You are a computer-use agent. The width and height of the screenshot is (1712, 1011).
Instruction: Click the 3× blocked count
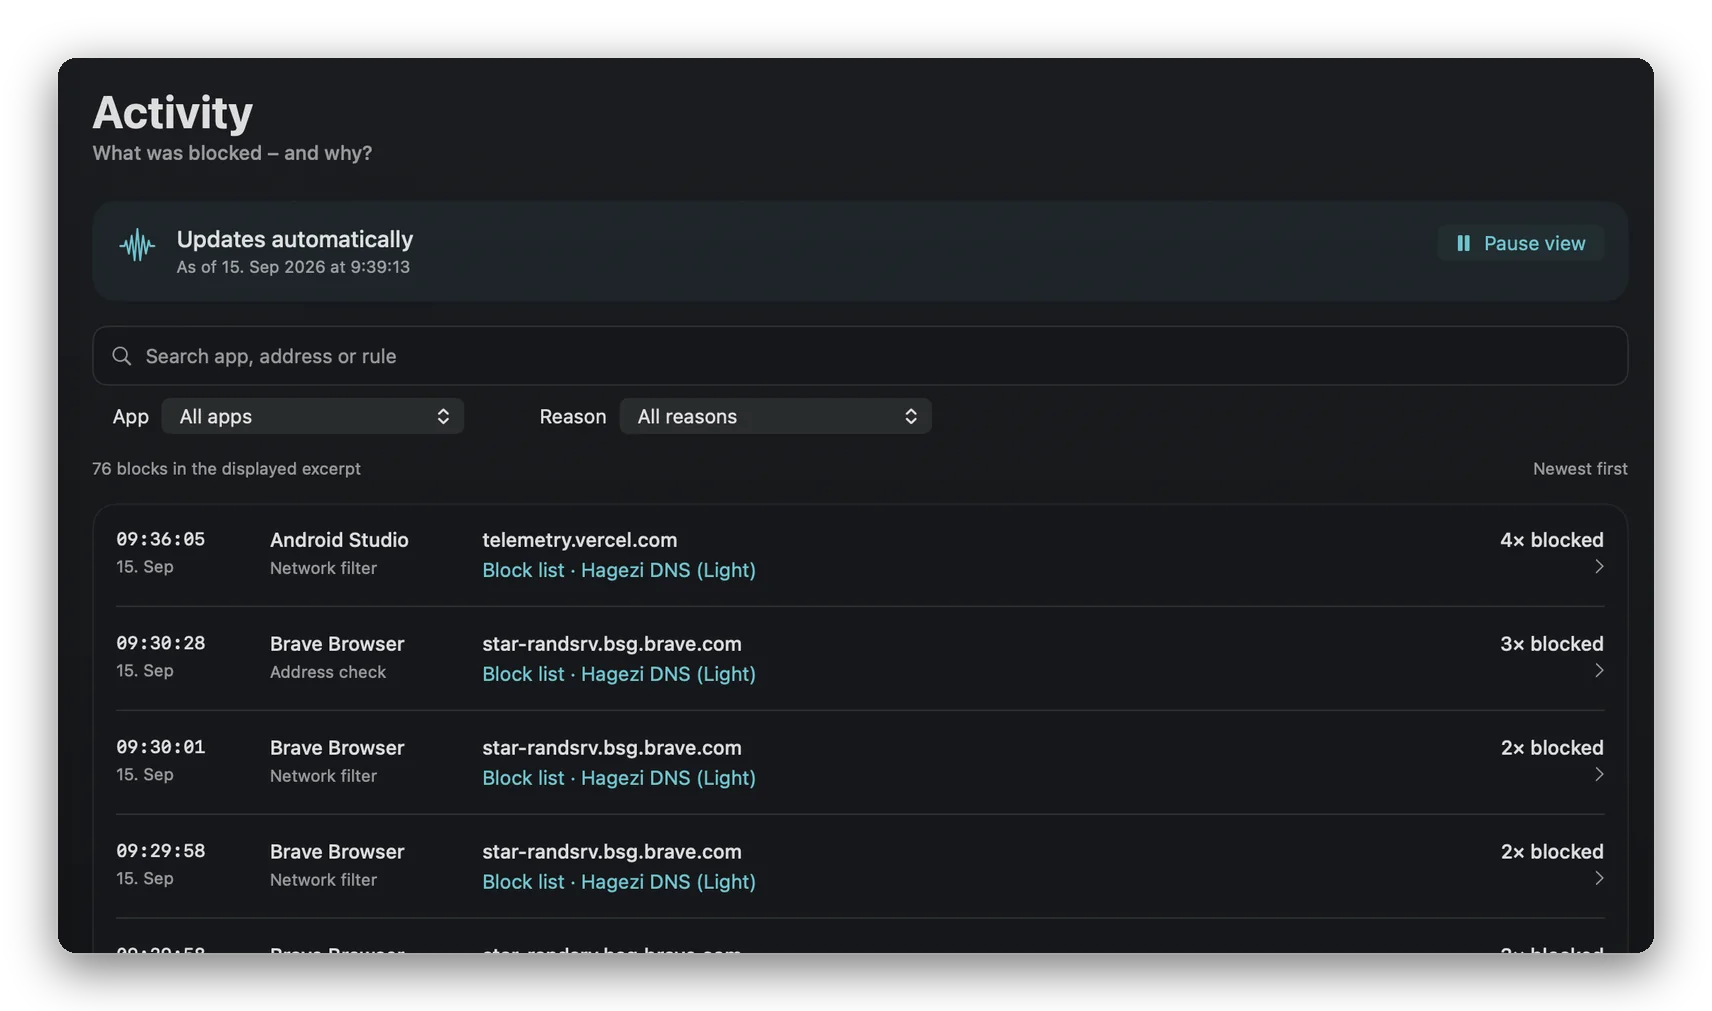(1552, 644)
